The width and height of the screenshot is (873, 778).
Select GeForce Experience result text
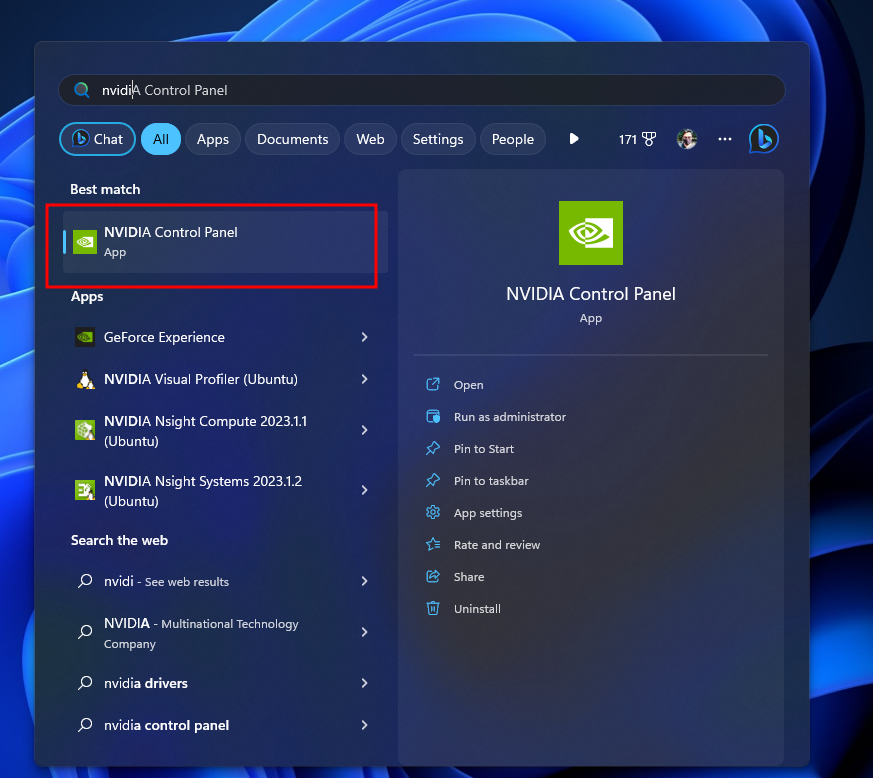pos(164,337)
